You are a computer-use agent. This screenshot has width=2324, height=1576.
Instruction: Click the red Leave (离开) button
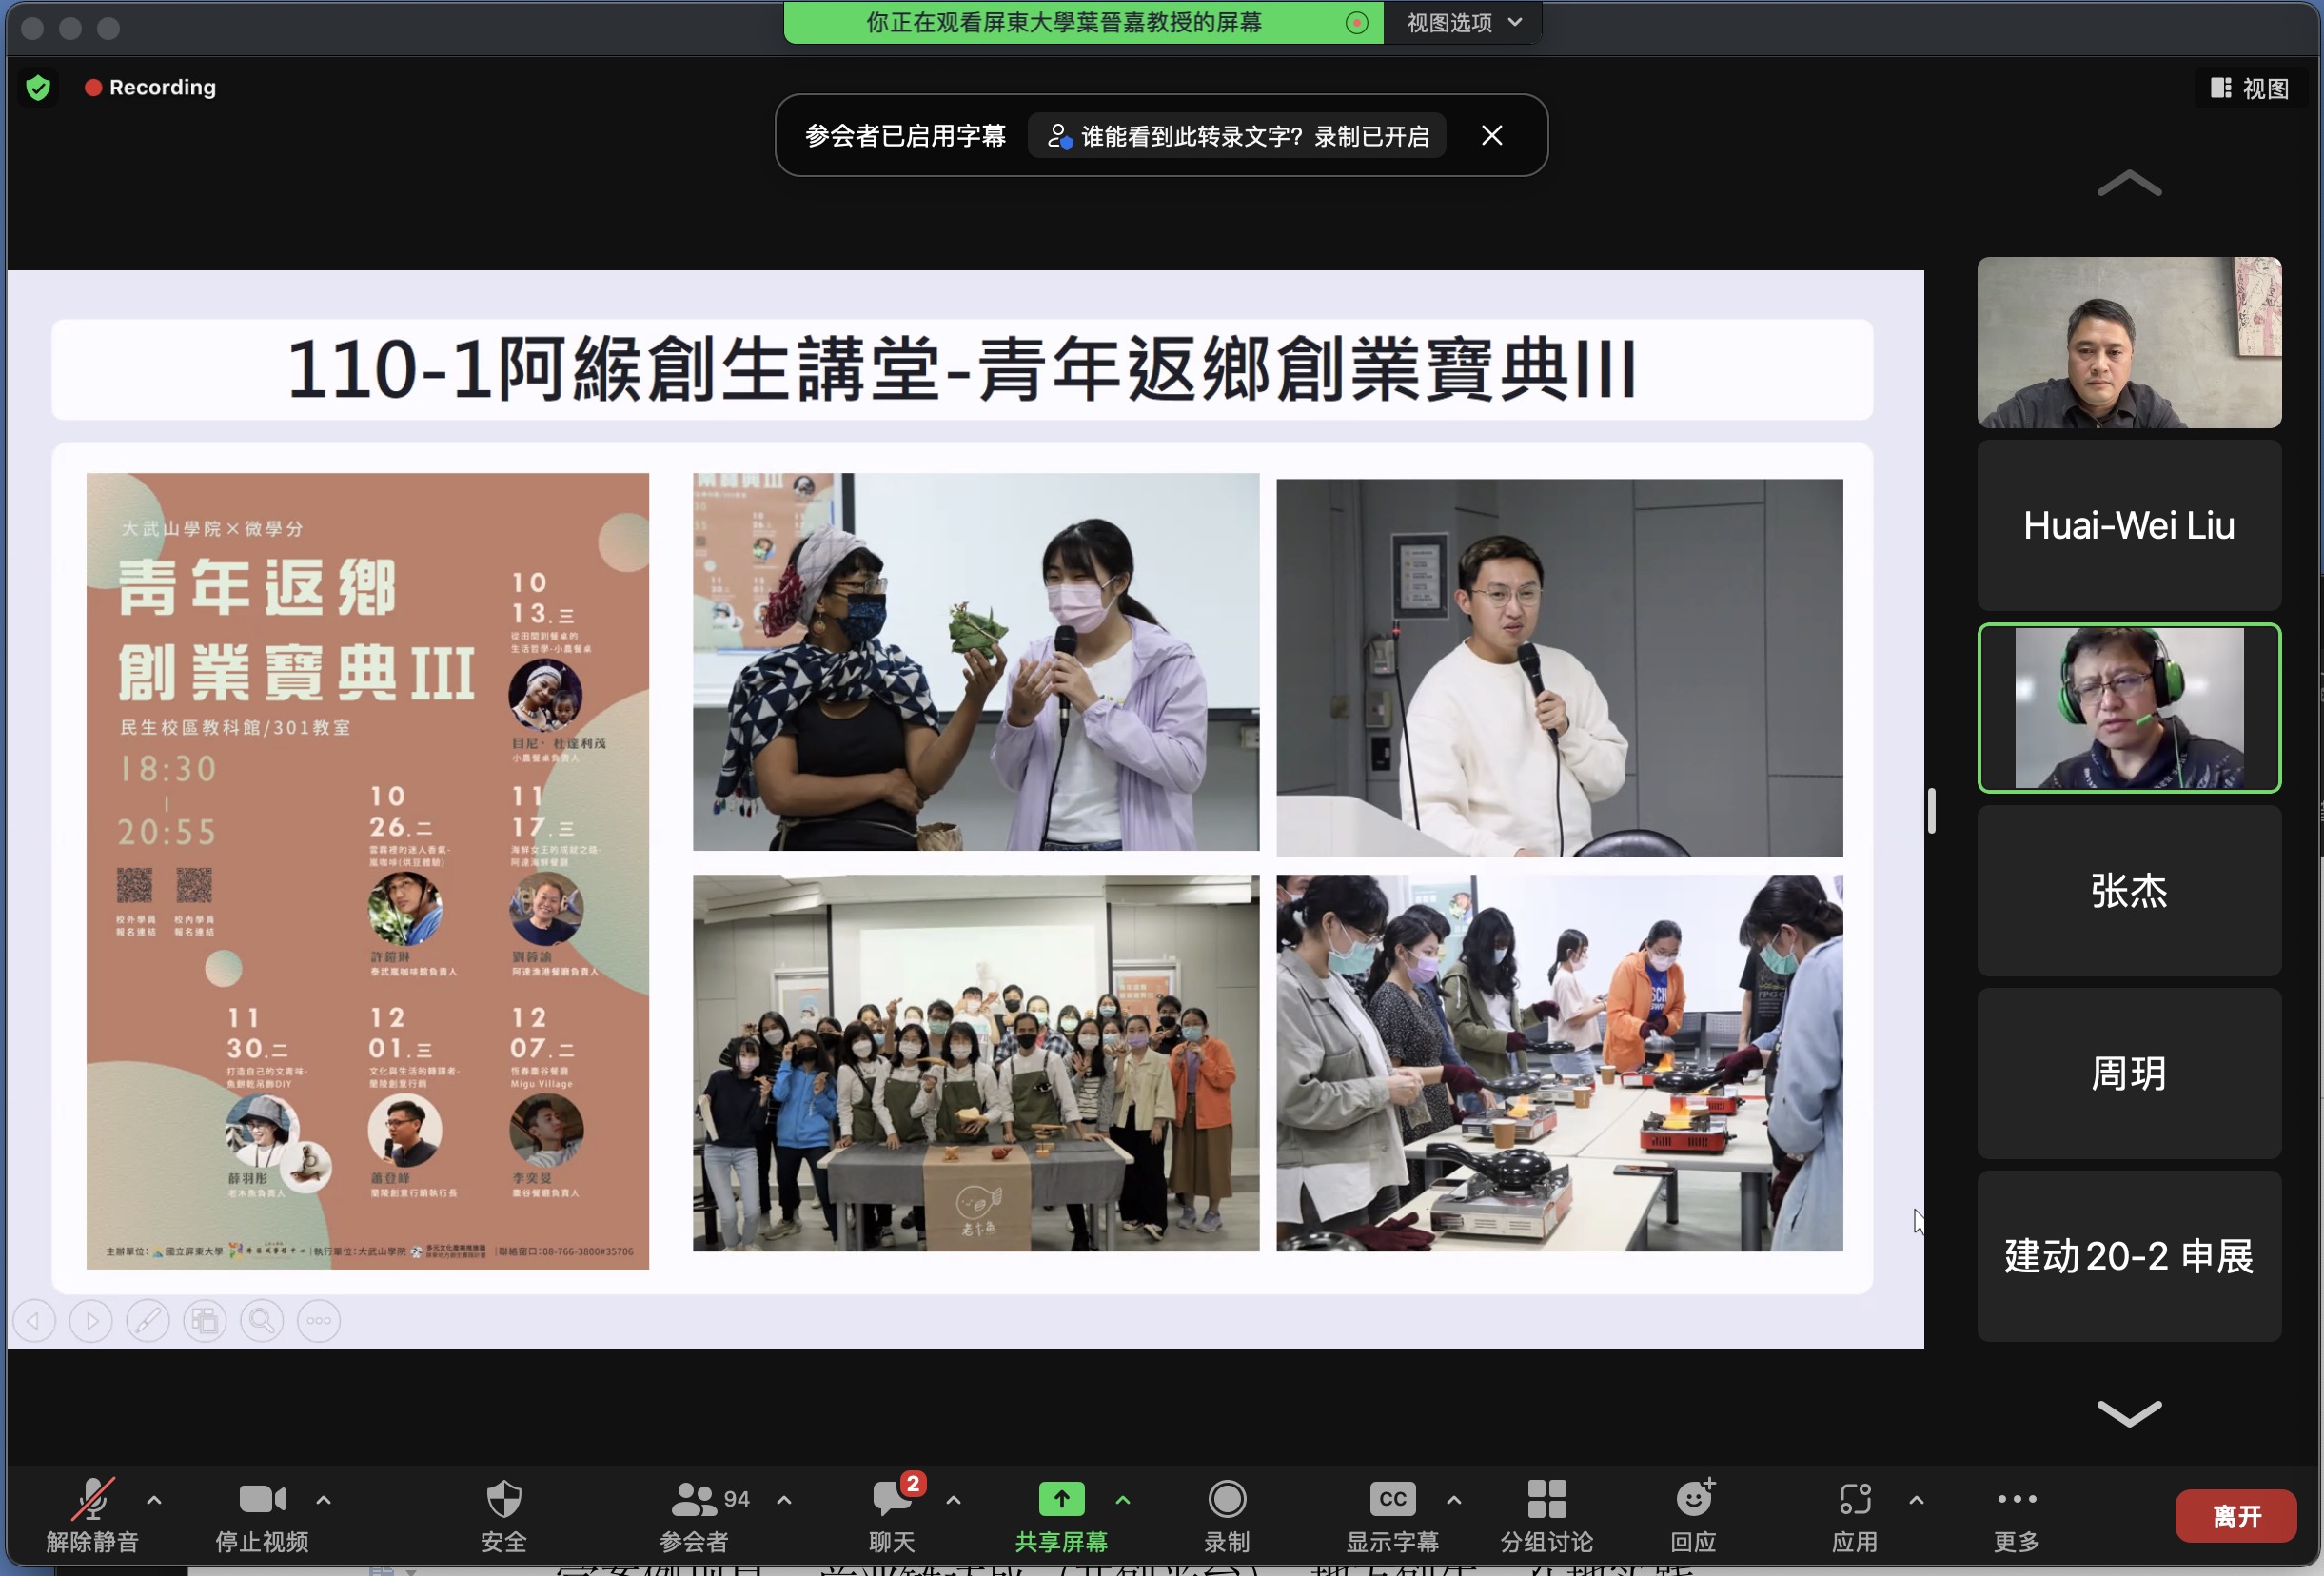2236,1516
